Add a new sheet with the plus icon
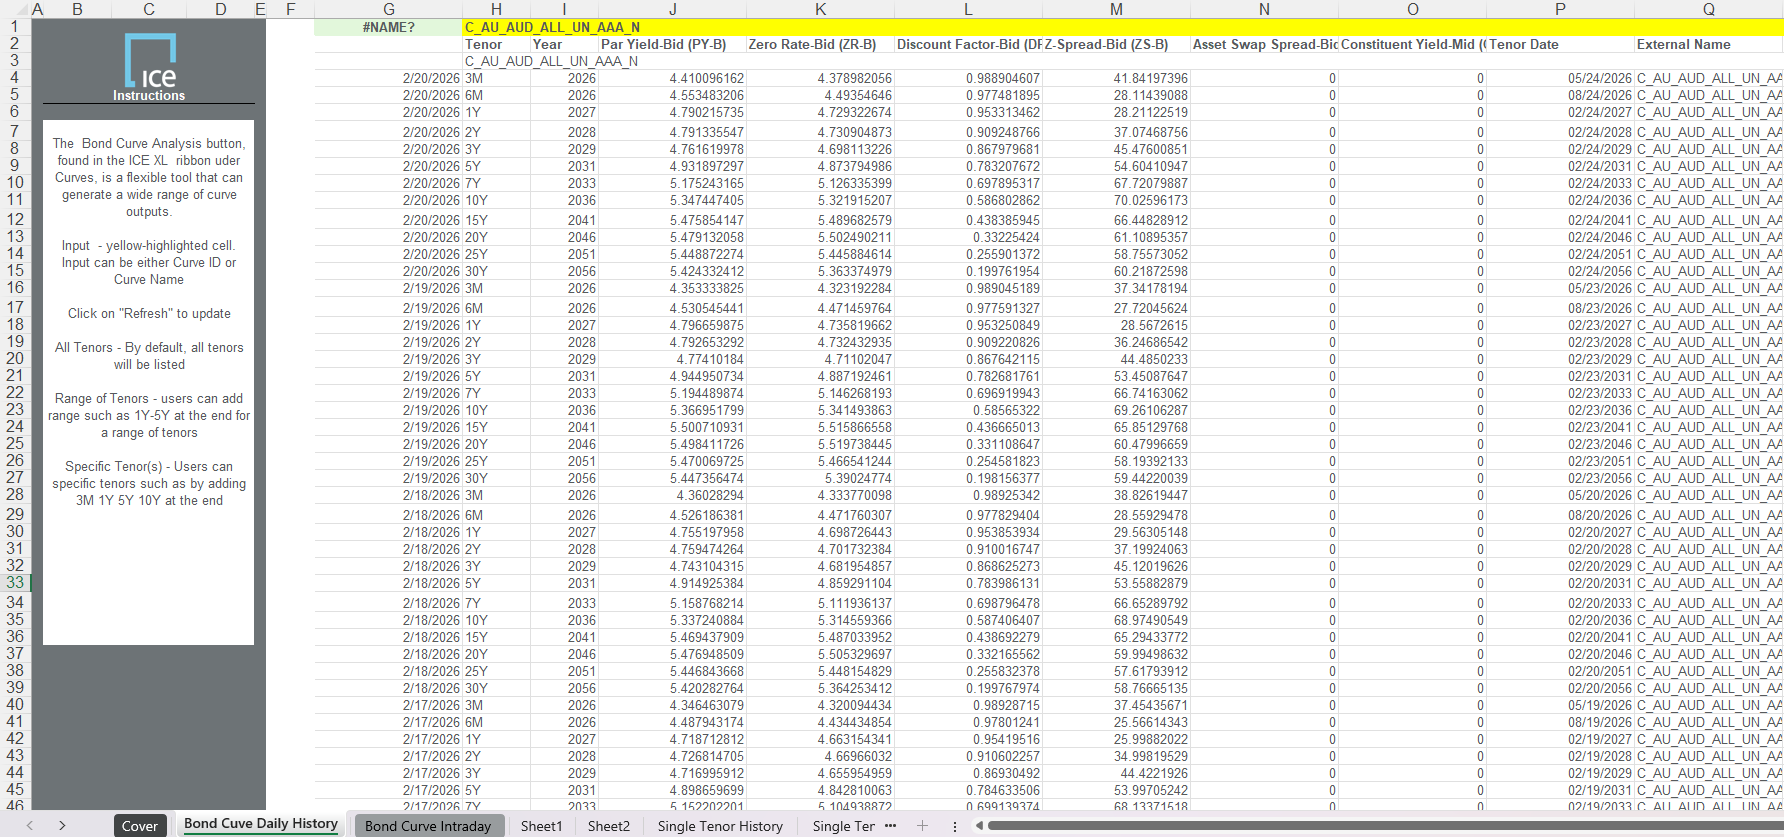 922,825
